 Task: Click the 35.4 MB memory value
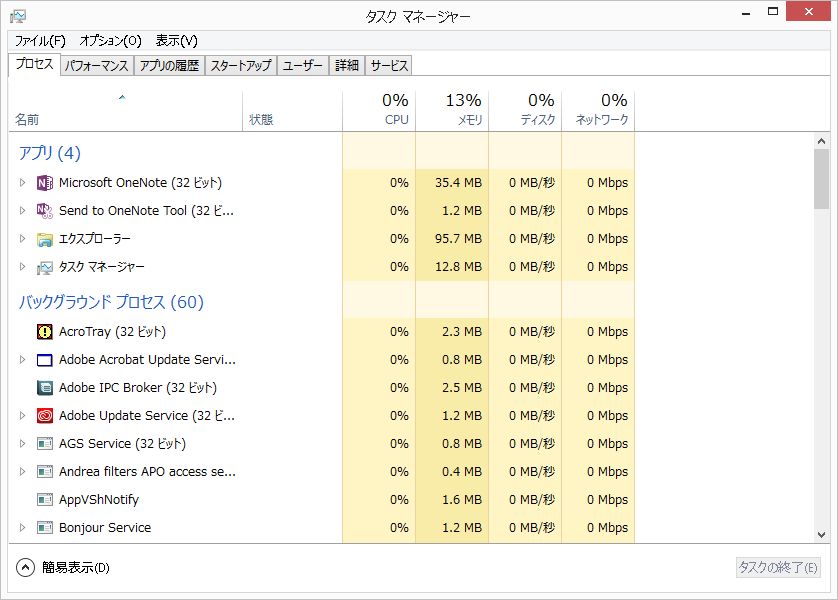(458, 183)
